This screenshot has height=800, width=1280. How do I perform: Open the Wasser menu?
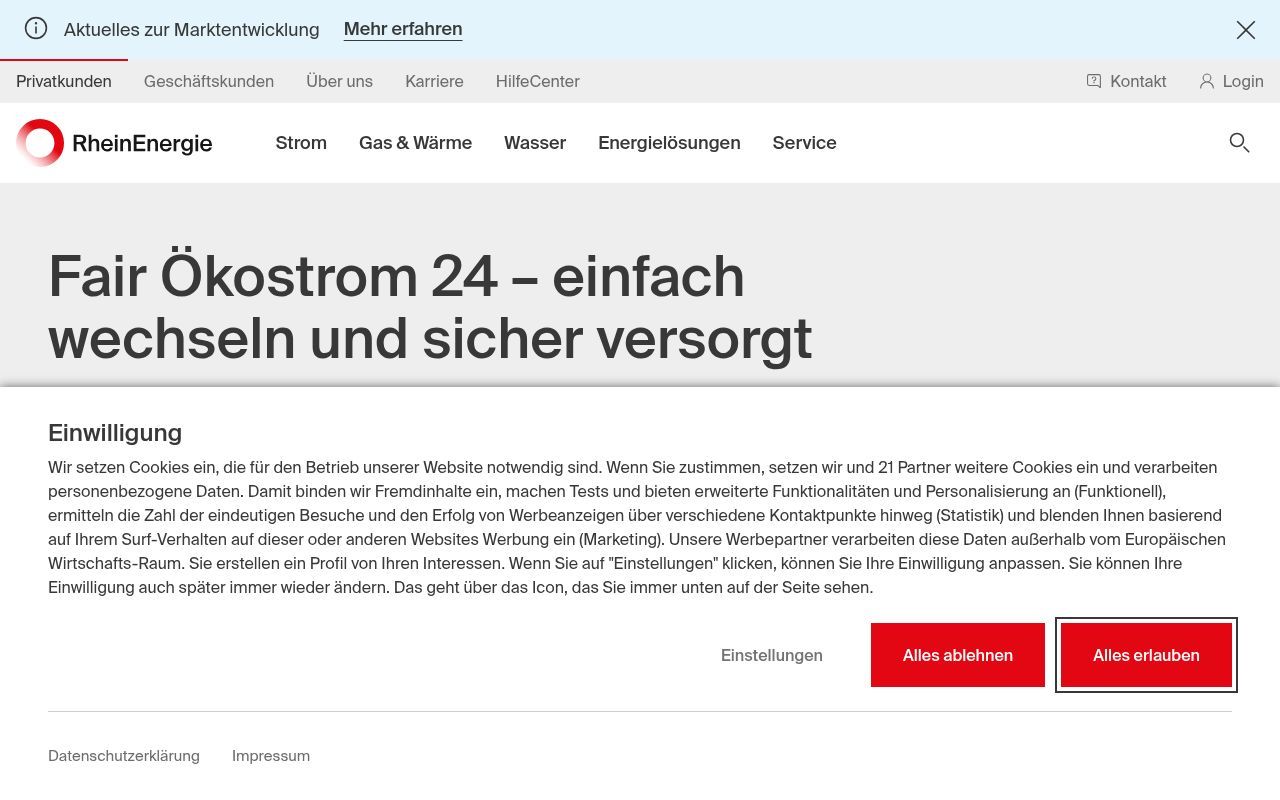(535, 143)
